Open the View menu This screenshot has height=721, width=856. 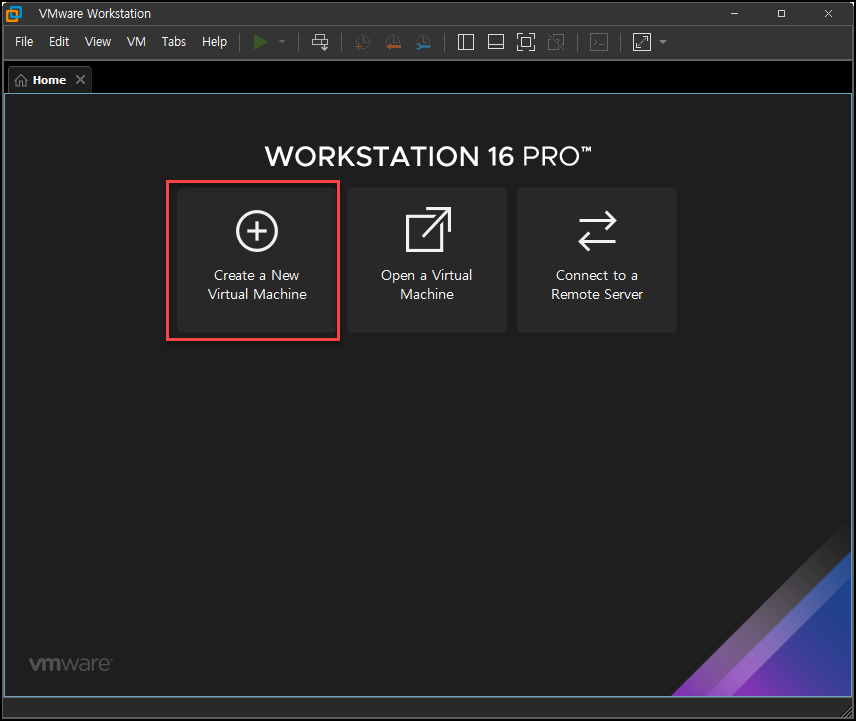coord(98,42)
